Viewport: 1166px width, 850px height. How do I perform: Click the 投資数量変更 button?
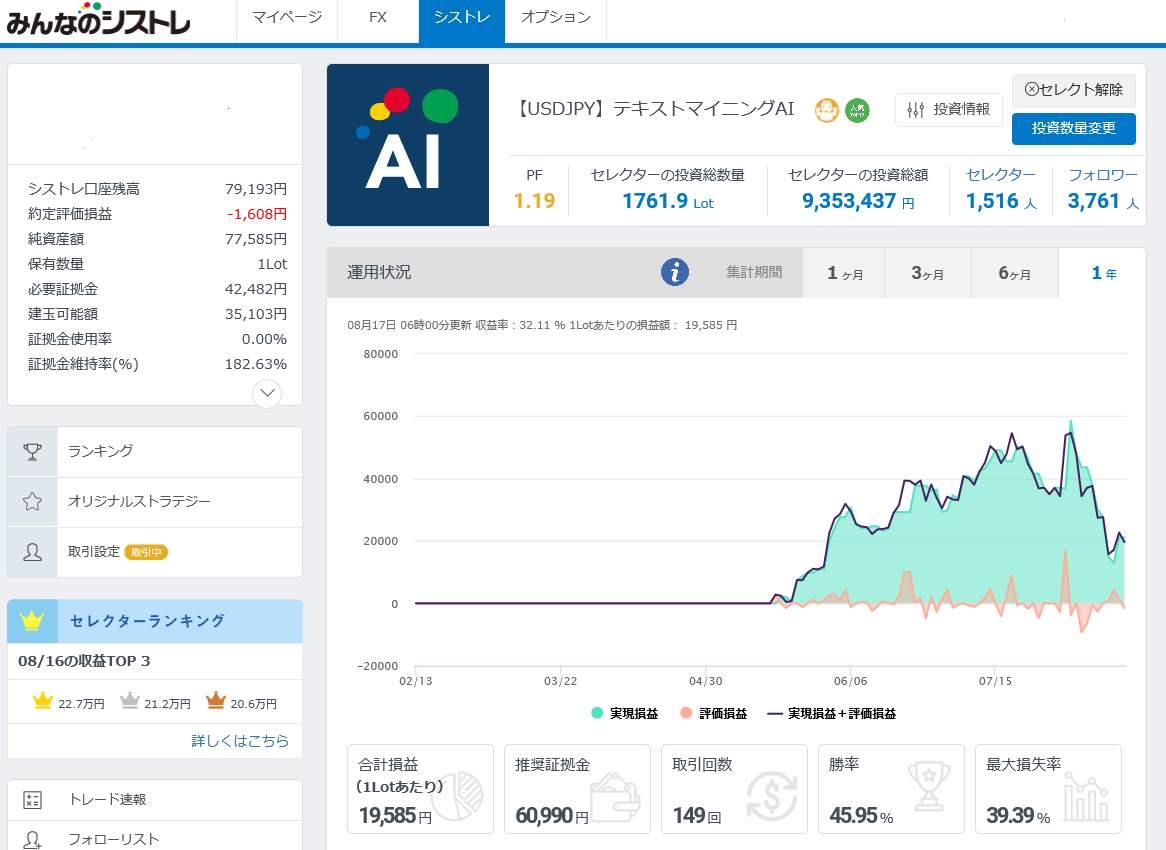coord(1073,129)
